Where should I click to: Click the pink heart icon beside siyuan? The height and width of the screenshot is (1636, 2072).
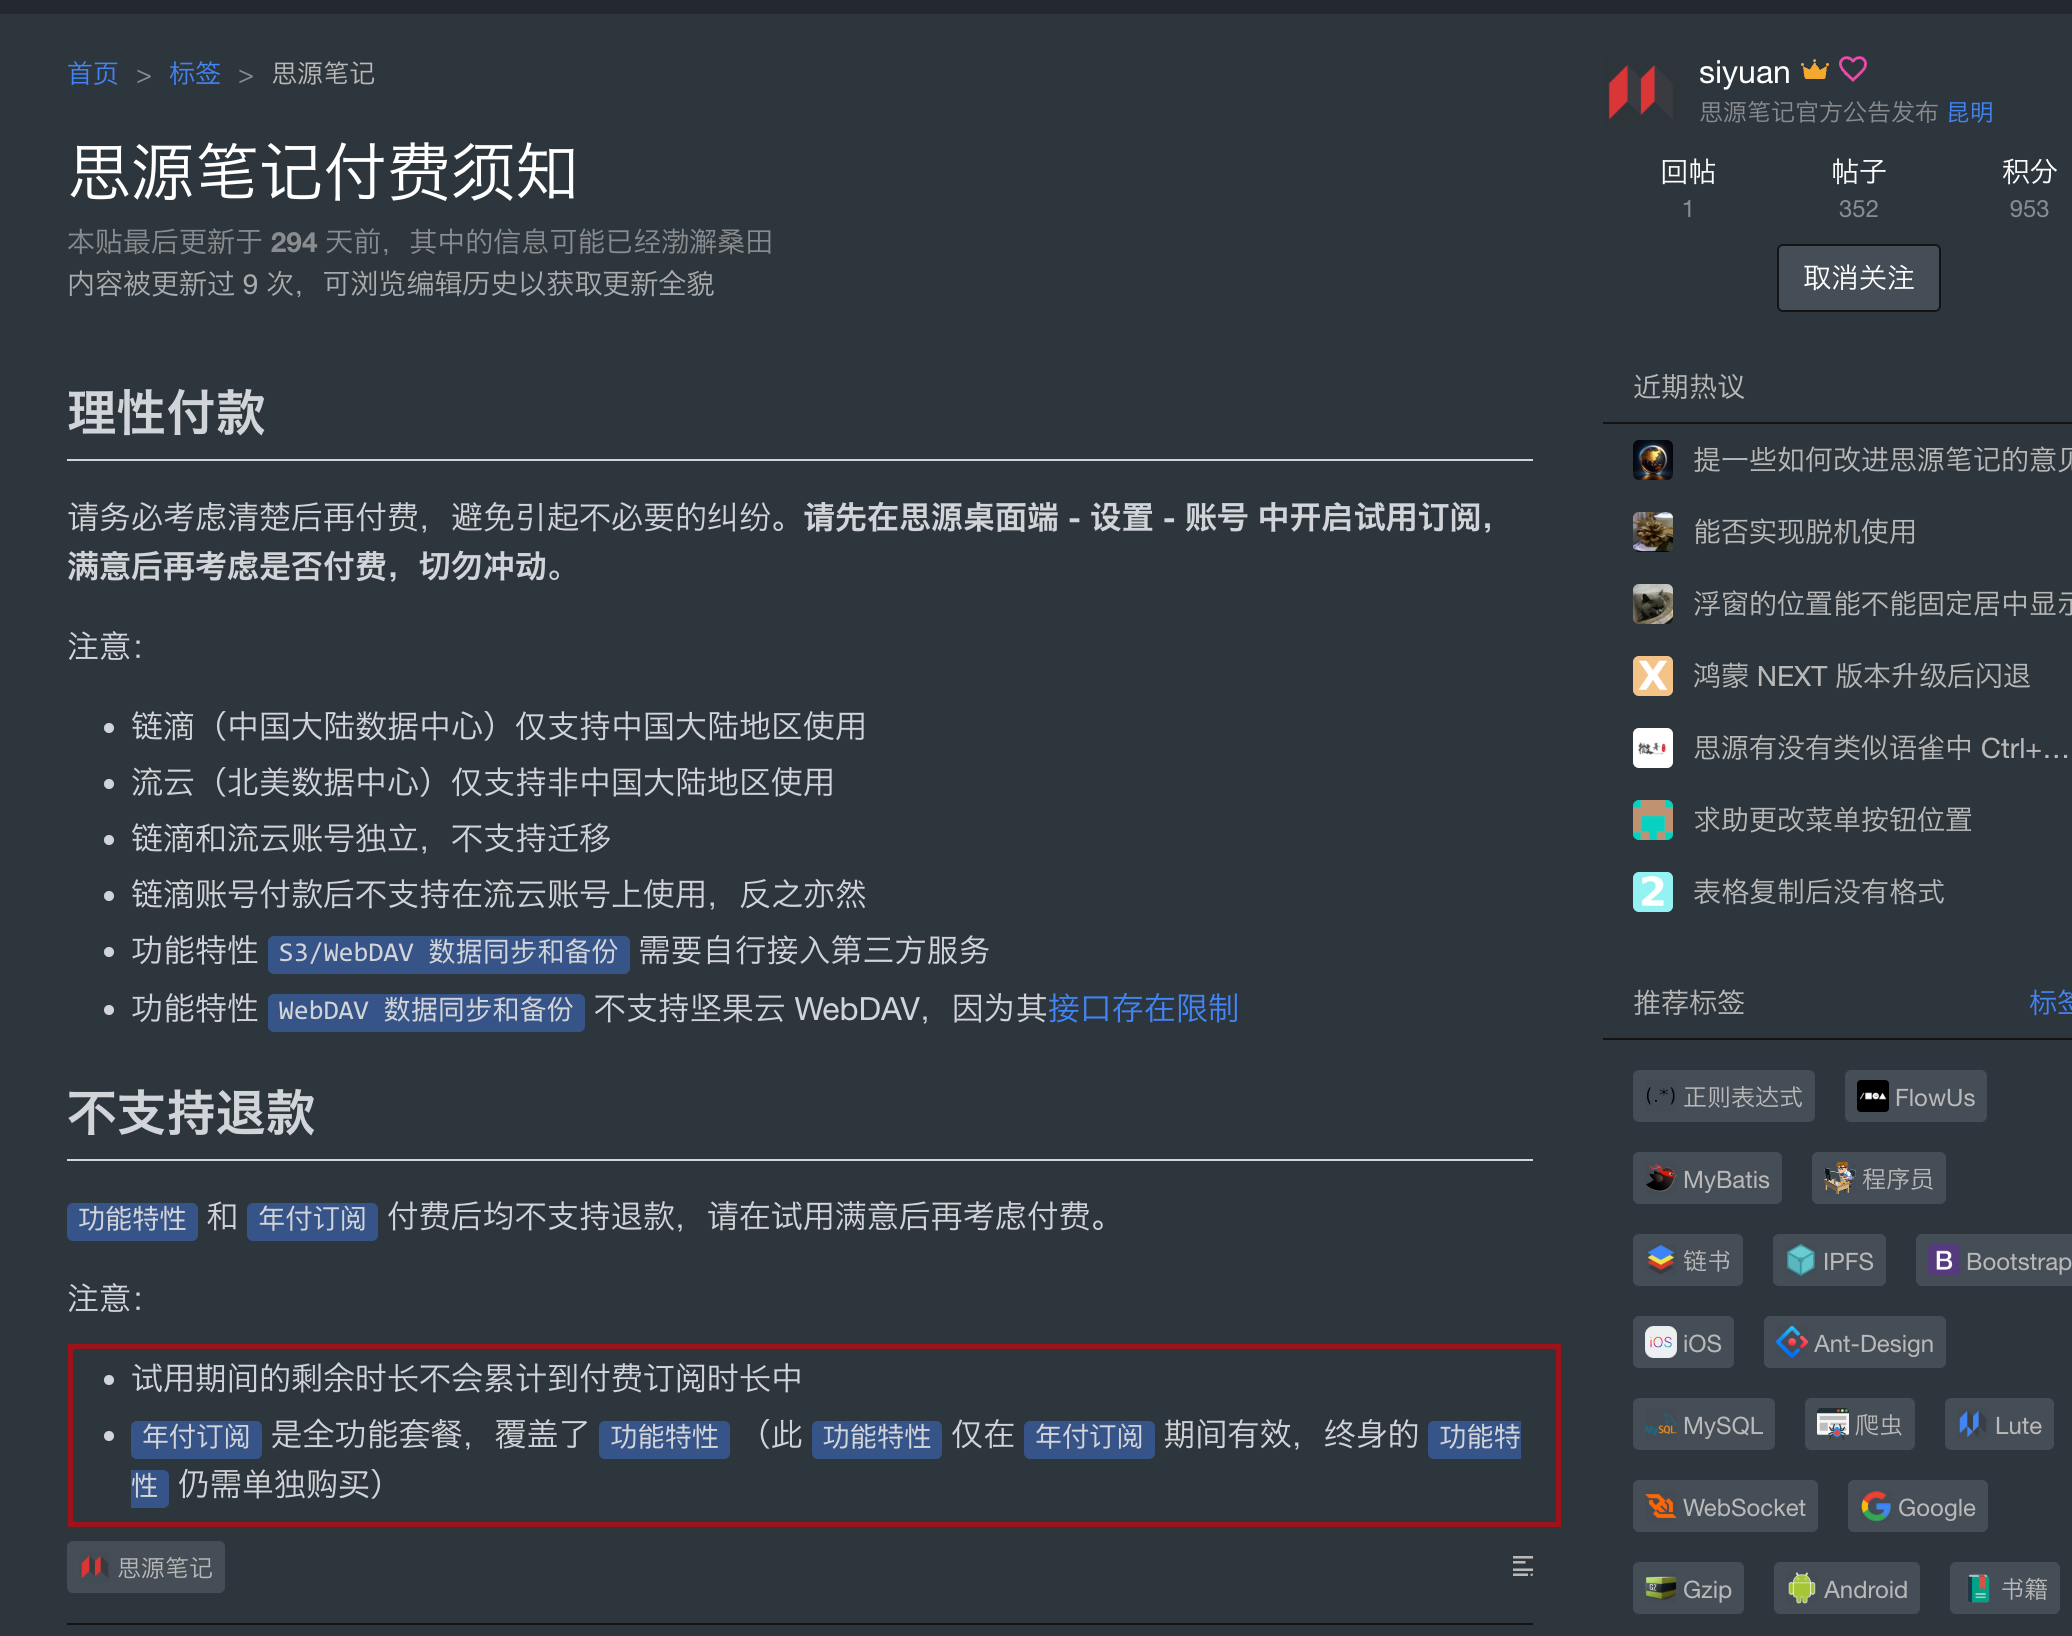click(x=1853, y=69)
